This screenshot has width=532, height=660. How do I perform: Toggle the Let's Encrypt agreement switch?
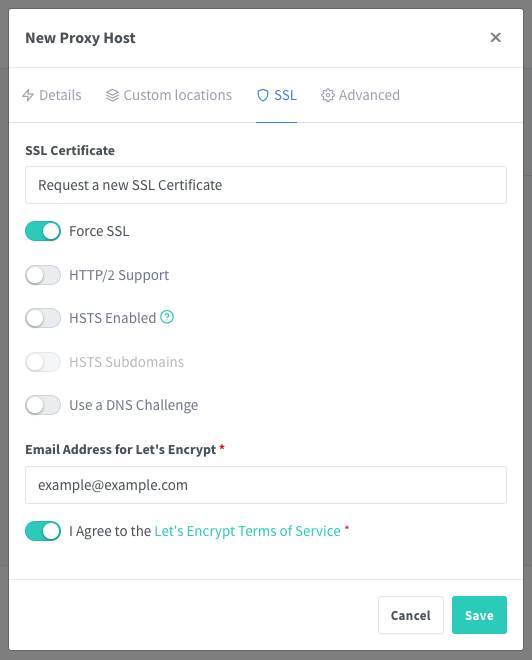(43, 531)
